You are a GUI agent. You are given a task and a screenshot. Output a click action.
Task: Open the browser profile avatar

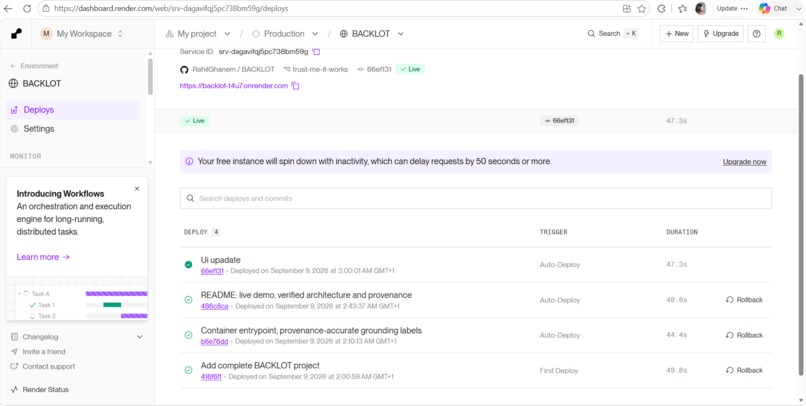click(700, 9)
